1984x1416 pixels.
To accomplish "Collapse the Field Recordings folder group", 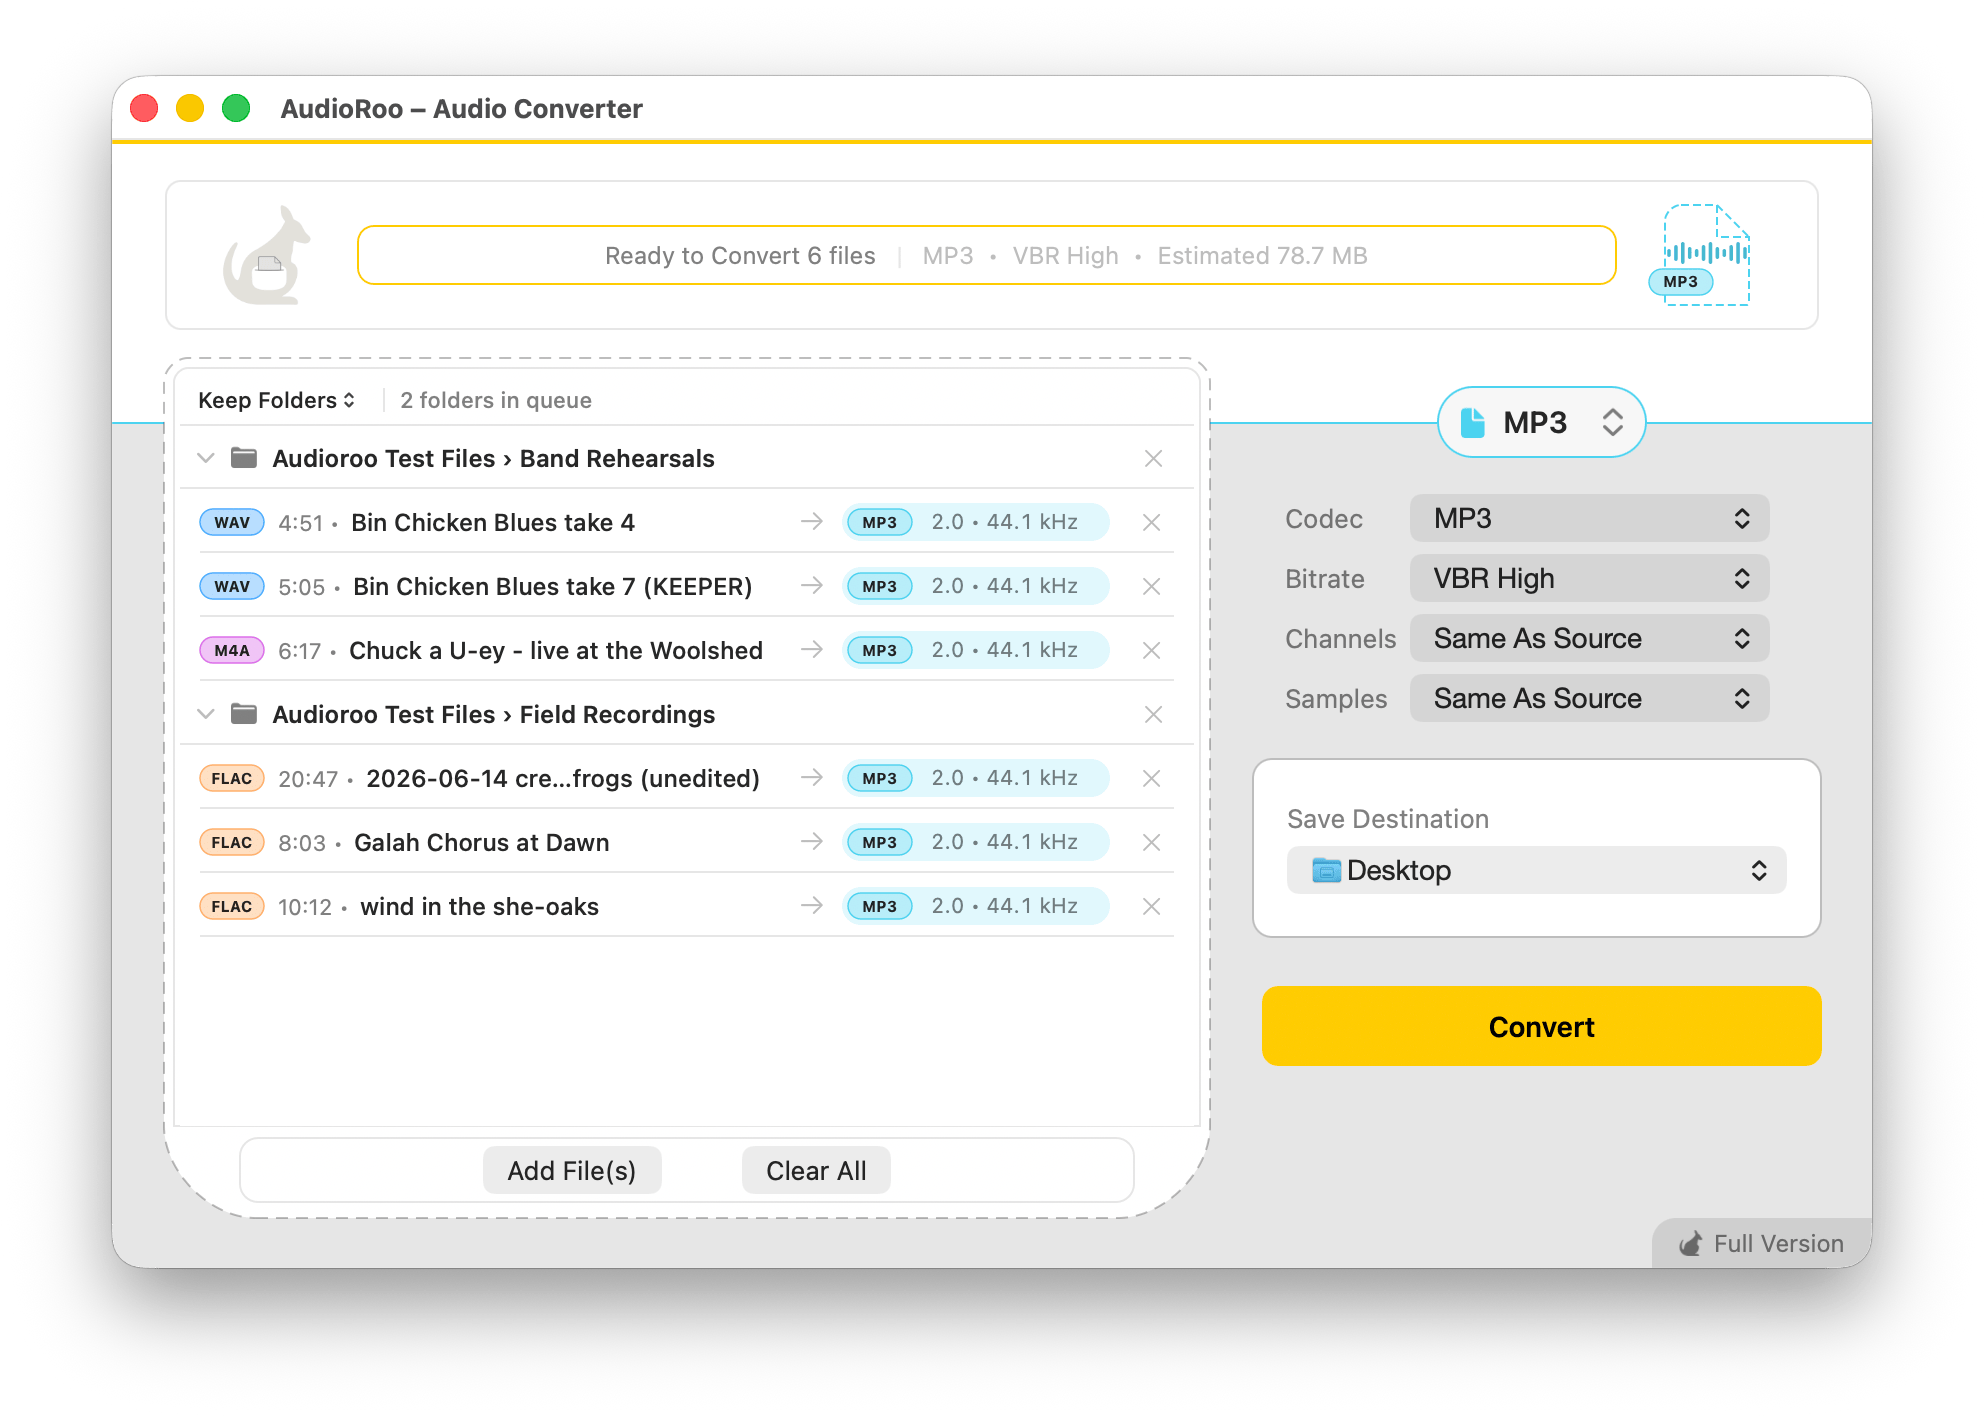I will [x=206, y=714].
